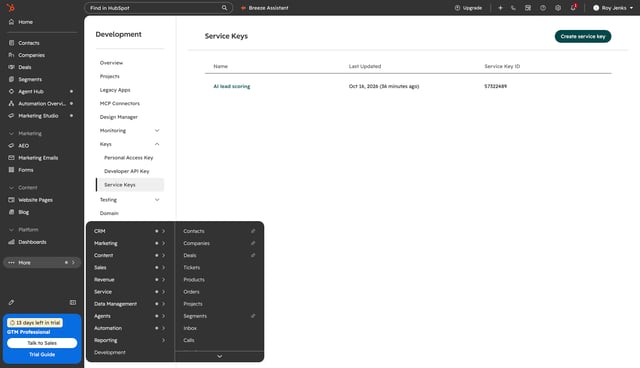Viewport: 640px width, 368px height.
Task: Select Inbox in the flyout list
Action: [x=190, y=328]
